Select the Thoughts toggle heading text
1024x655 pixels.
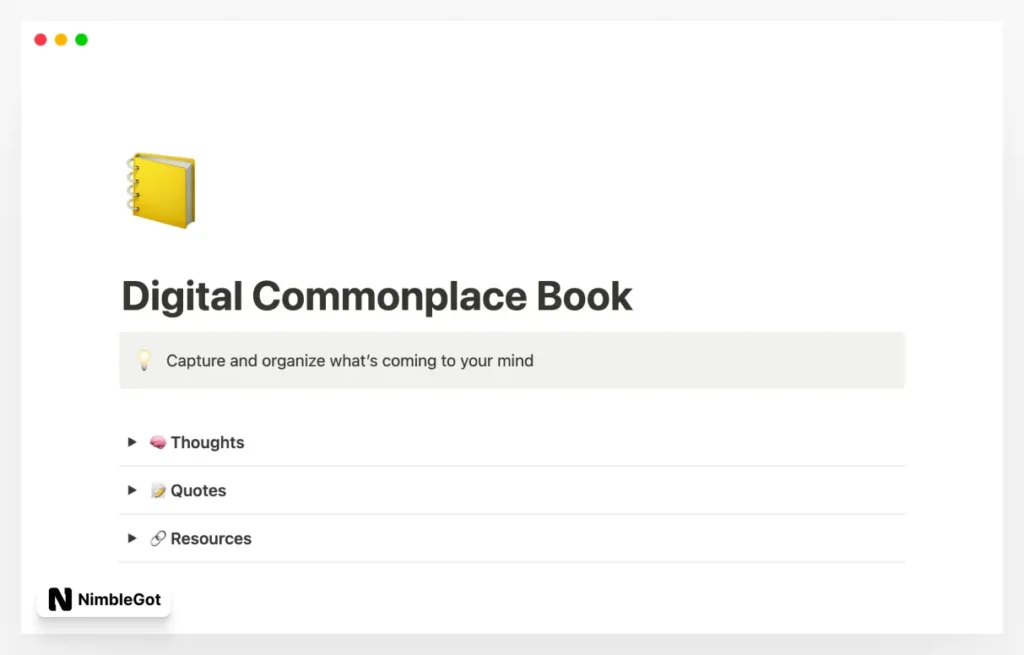(x=207, y=441)
